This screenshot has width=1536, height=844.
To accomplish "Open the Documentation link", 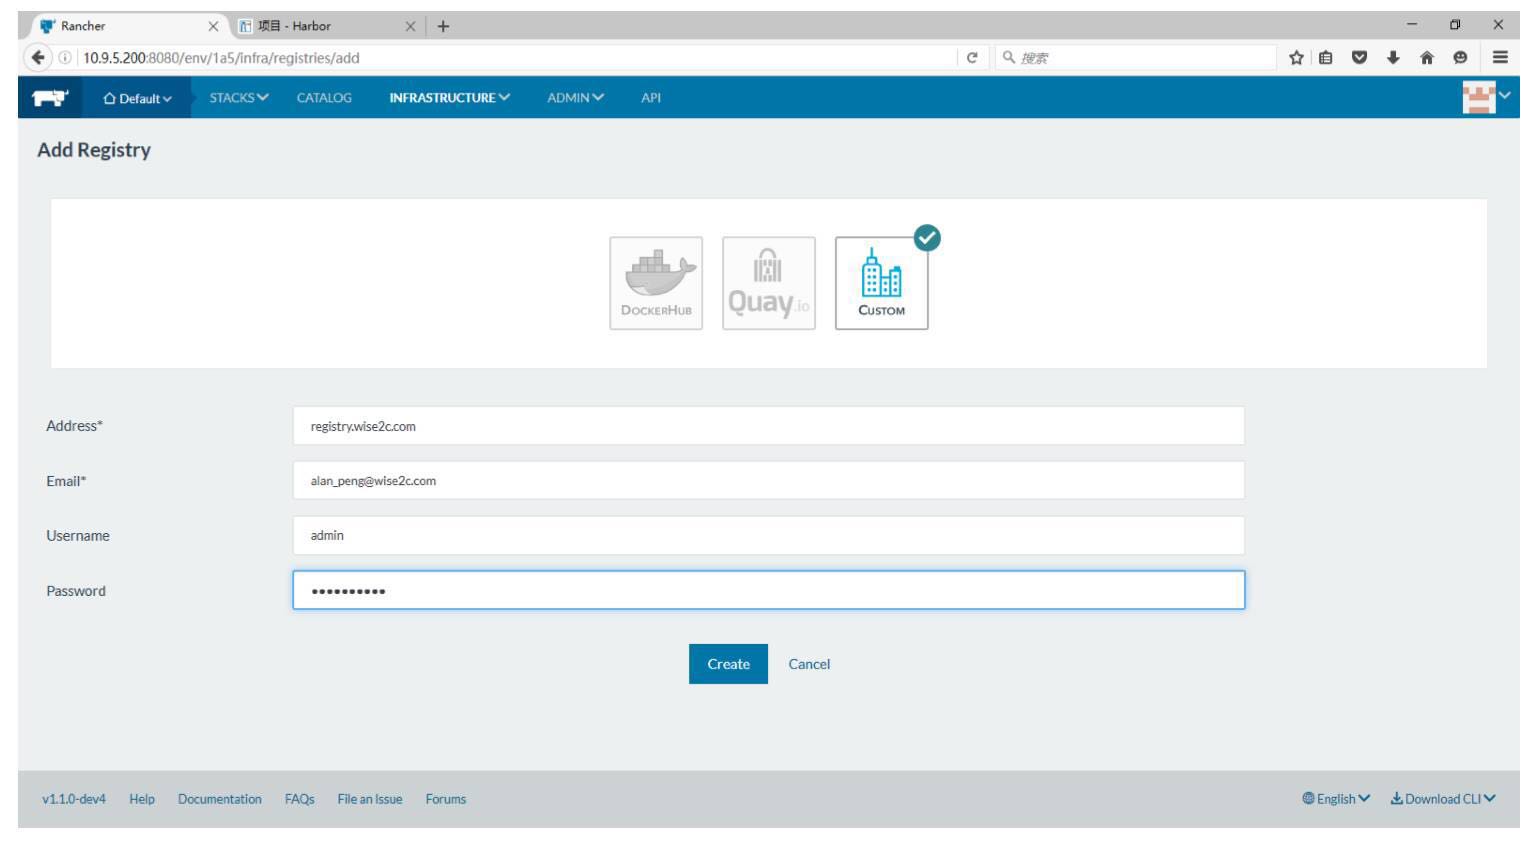I will [x=220, y=799].
